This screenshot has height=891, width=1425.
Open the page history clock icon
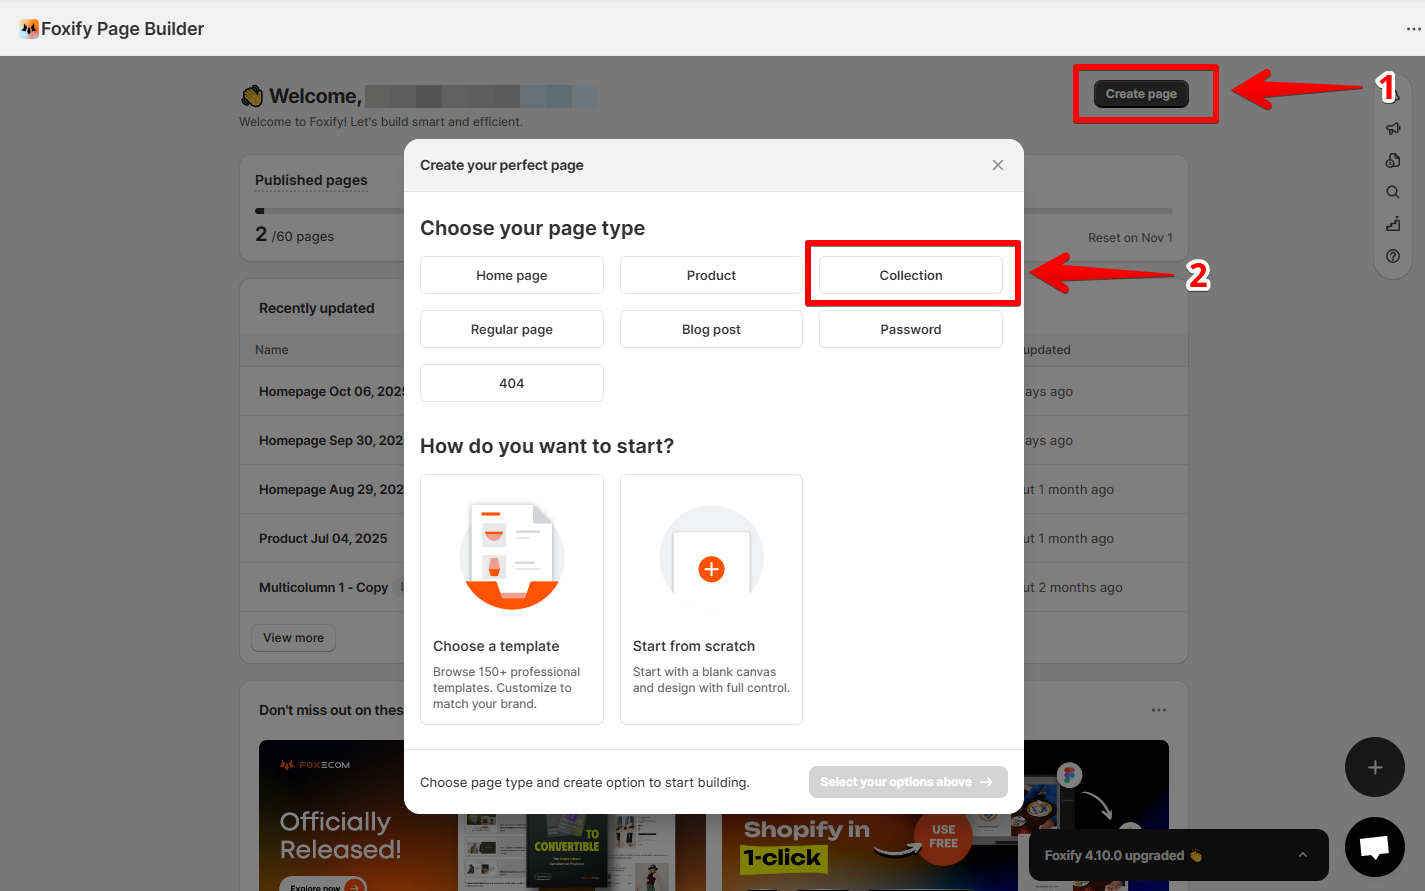point(1393,160)
